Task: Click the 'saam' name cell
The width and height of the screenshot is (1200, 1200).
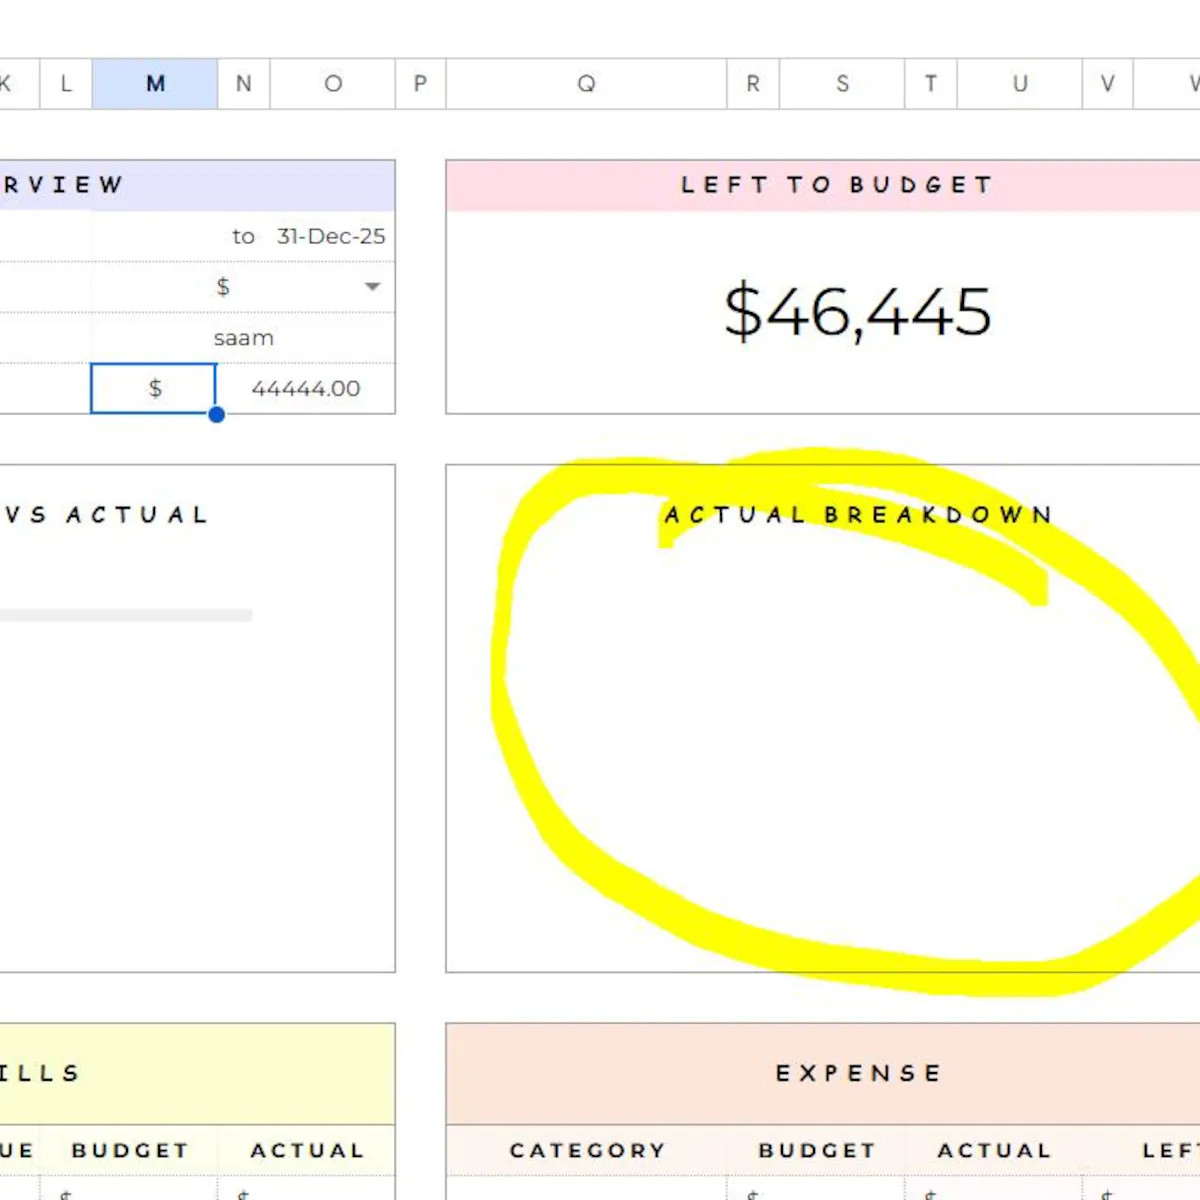Action: (x=244, y=338)
